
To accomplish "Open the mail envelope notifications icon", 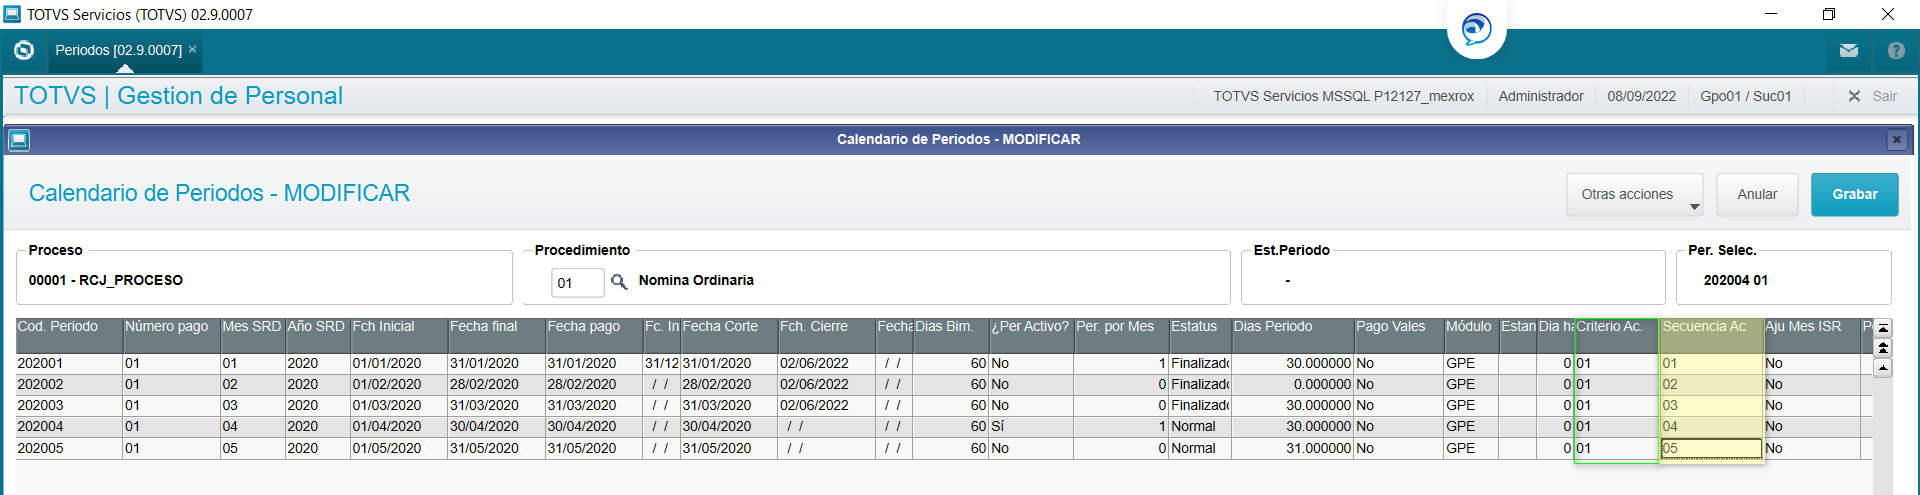I will [1848, 50].
